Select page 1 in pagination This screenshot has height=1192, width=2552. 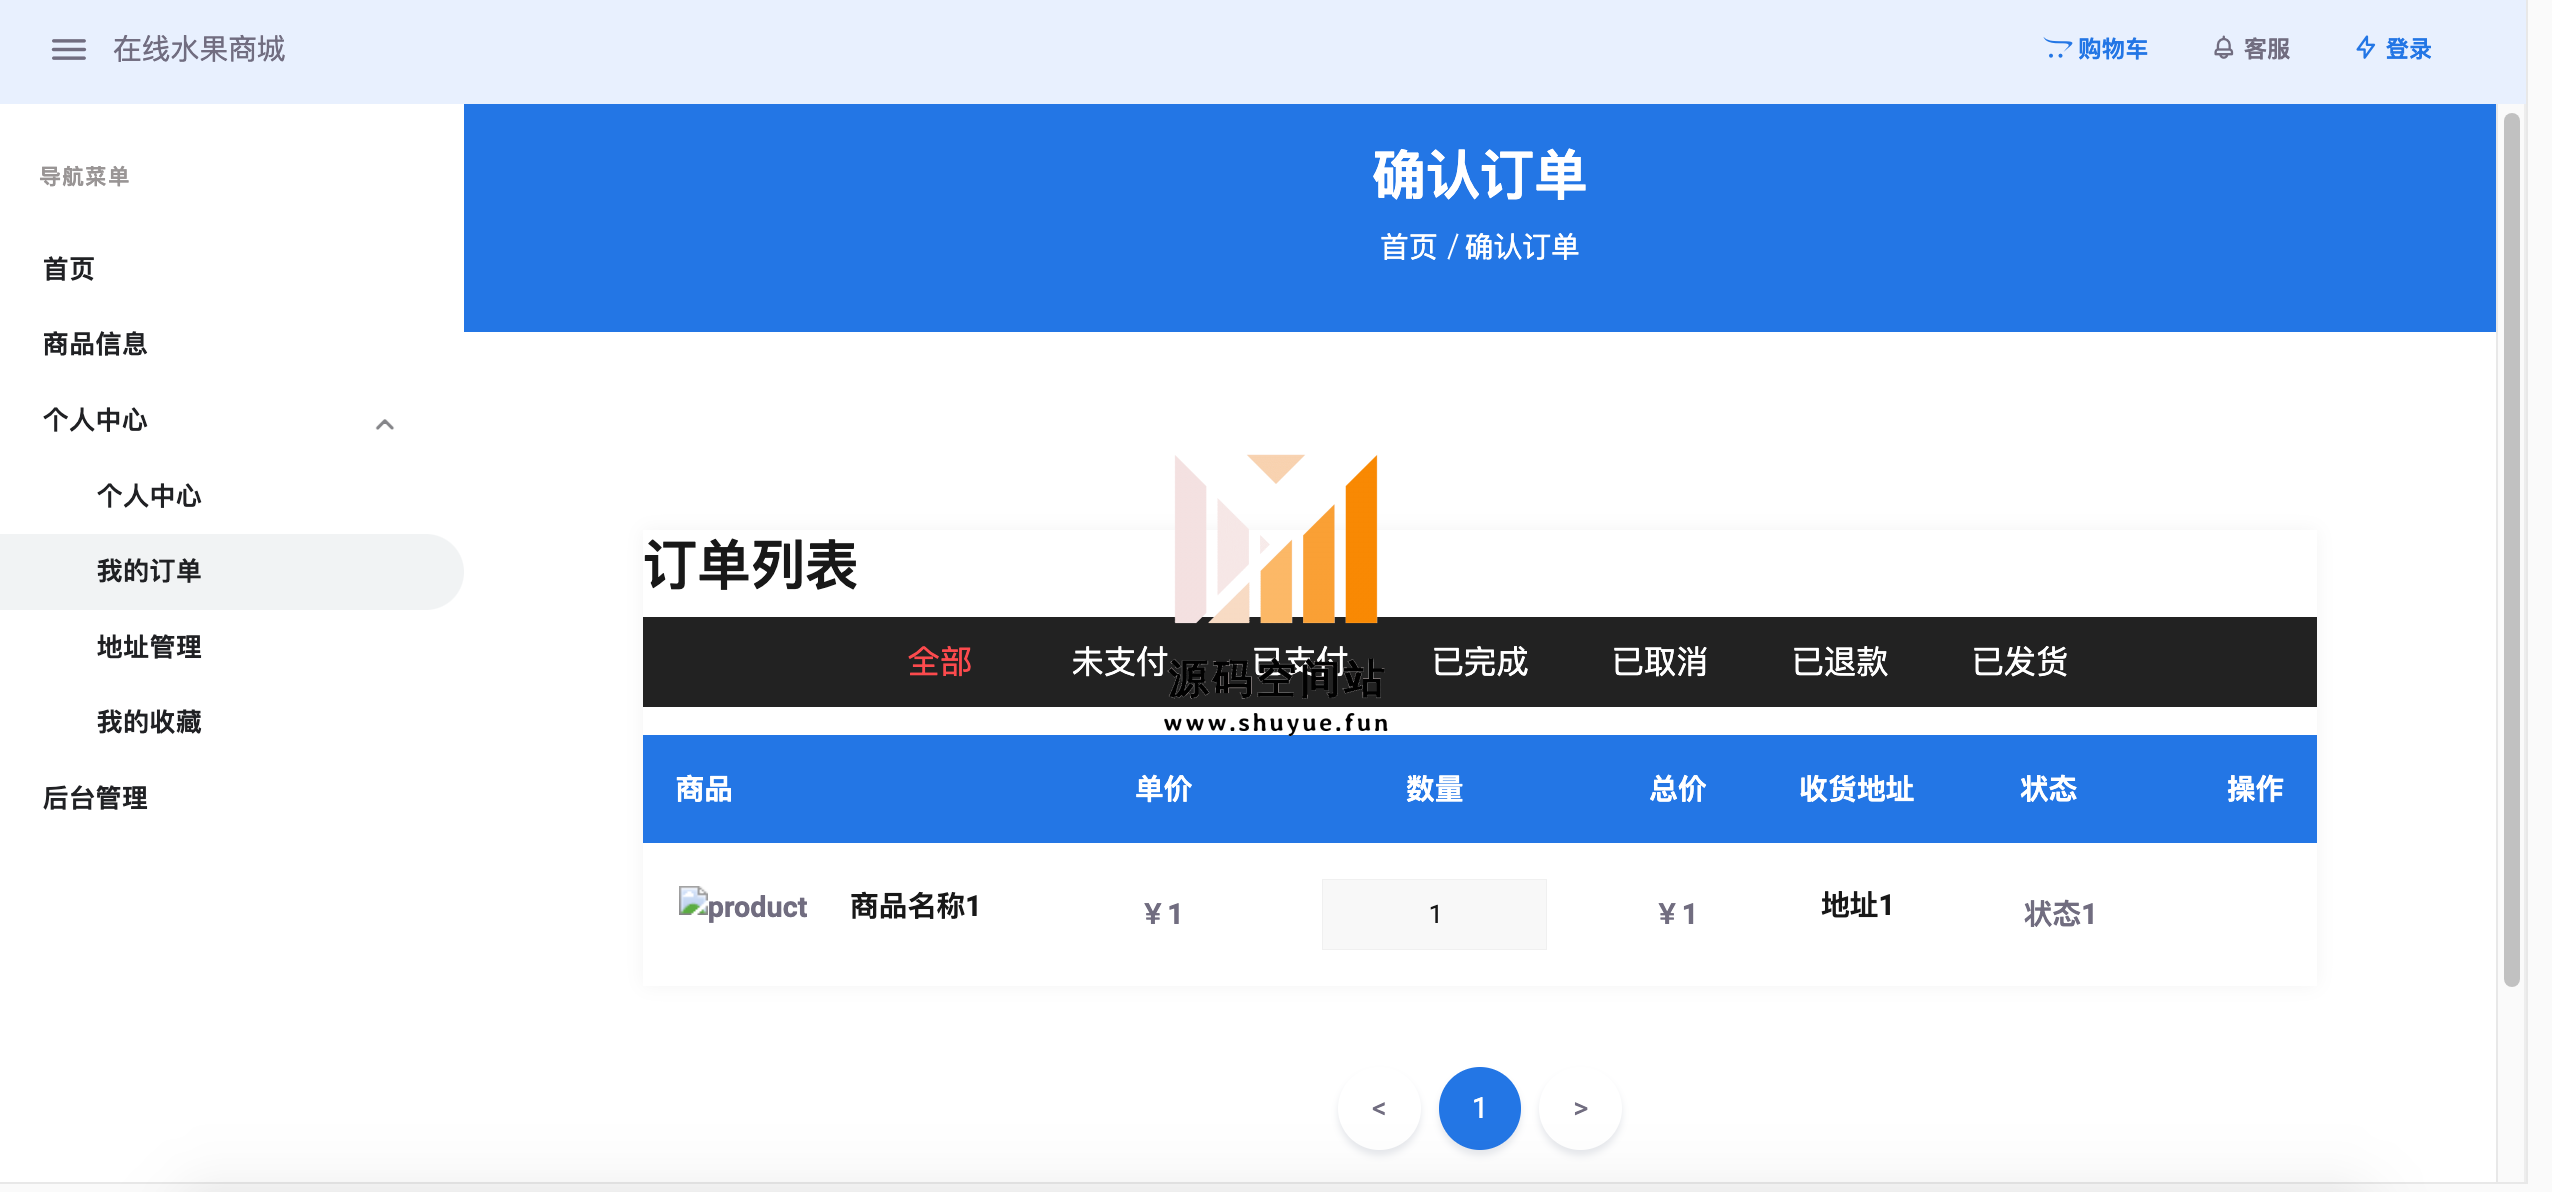[1479, 1108]
